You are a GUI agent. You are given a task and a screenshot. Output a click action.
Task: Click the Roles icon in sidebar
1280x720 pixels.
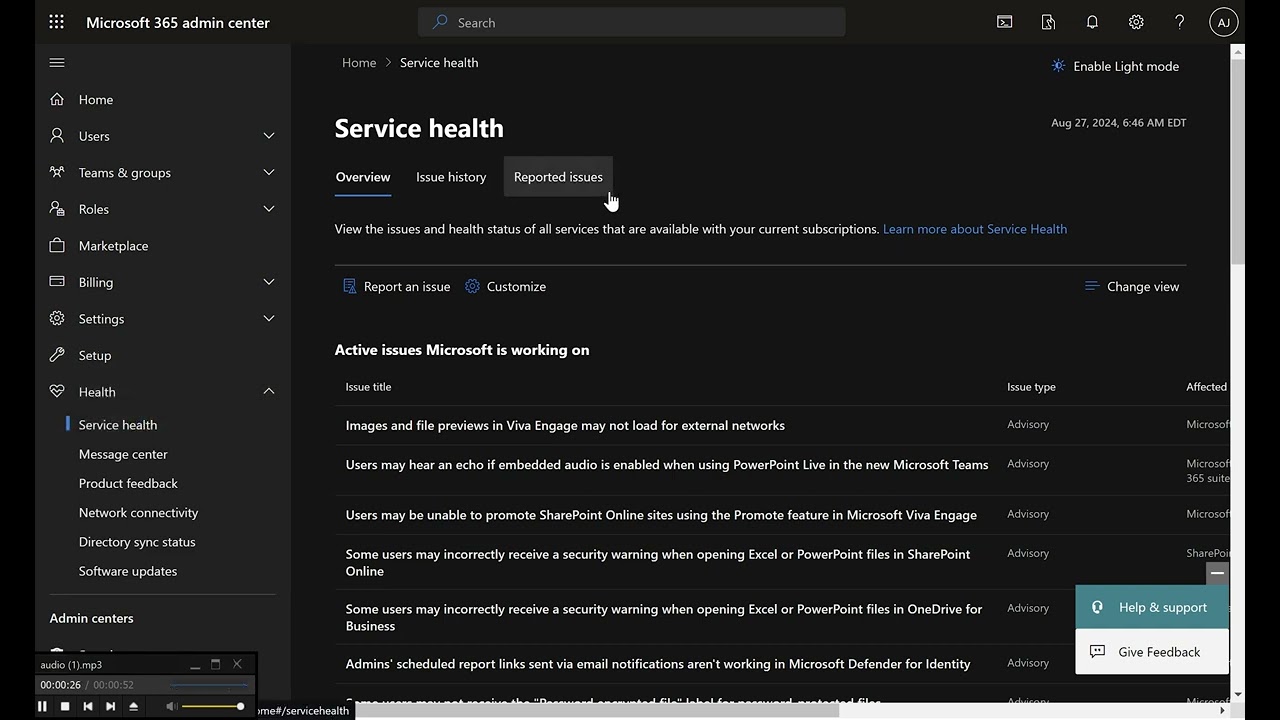tap(57, 209)
